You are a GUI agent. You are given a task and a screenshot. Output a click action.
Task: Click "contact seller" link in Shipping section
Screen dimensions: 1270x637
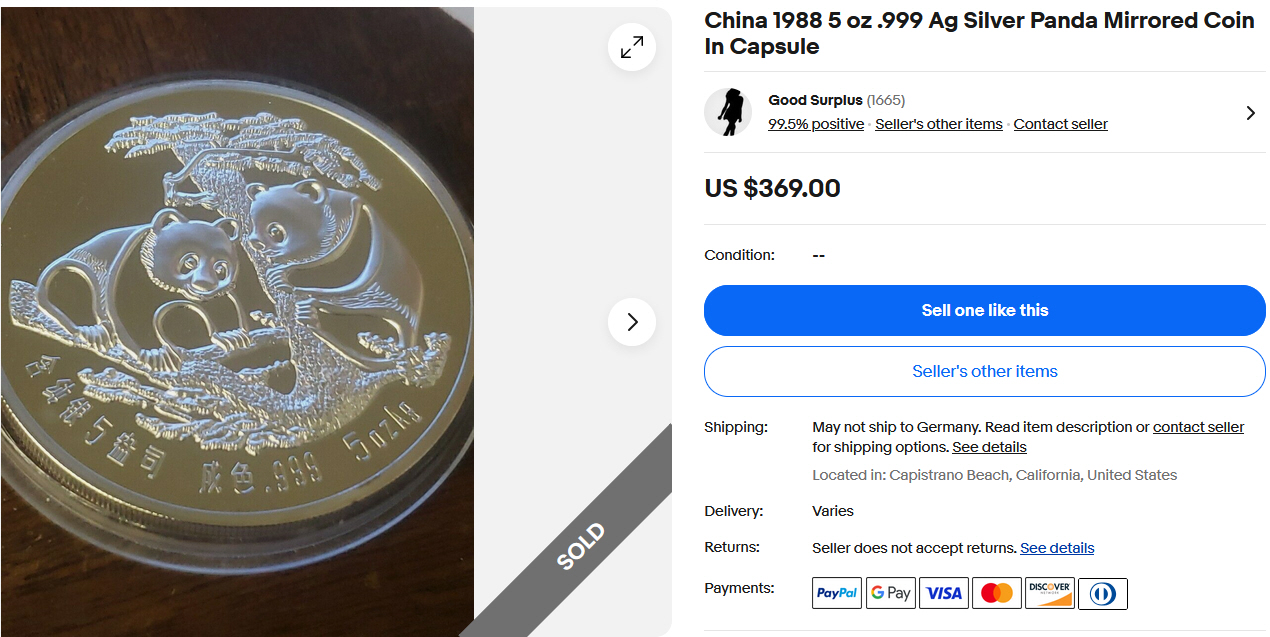pyautogui.click(x=1198, y=427)
